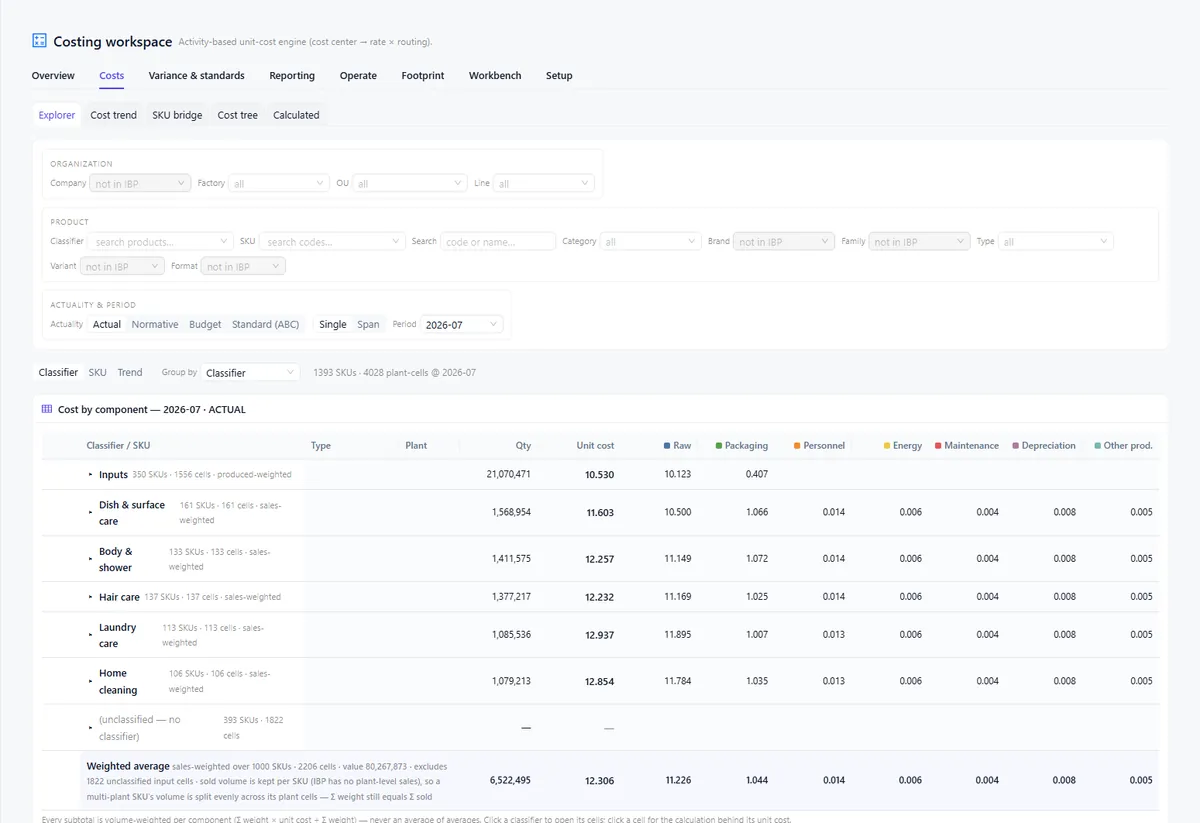
Task: Open the Variant dropdown
Action: pos(122,267)
